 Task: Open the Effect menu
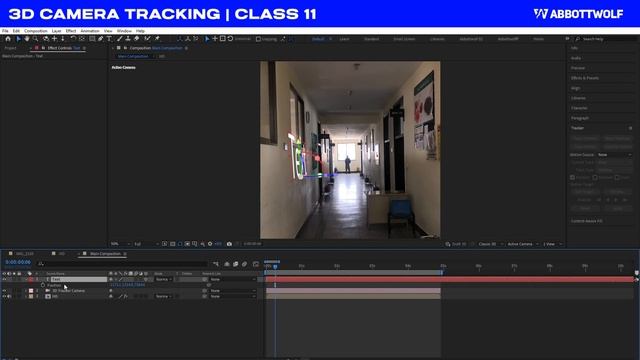point(71,31)
